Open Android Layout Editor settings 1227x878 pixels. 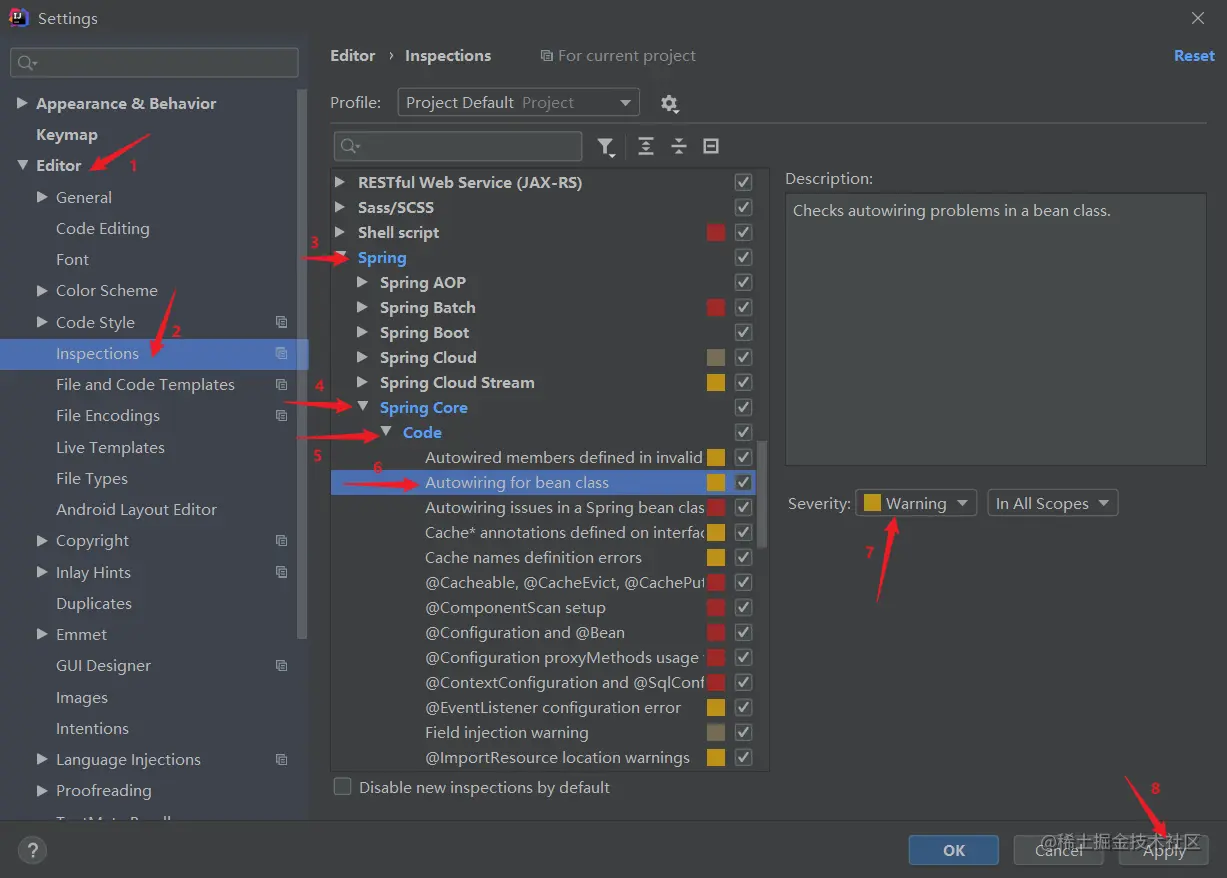(x=136, y=510)
